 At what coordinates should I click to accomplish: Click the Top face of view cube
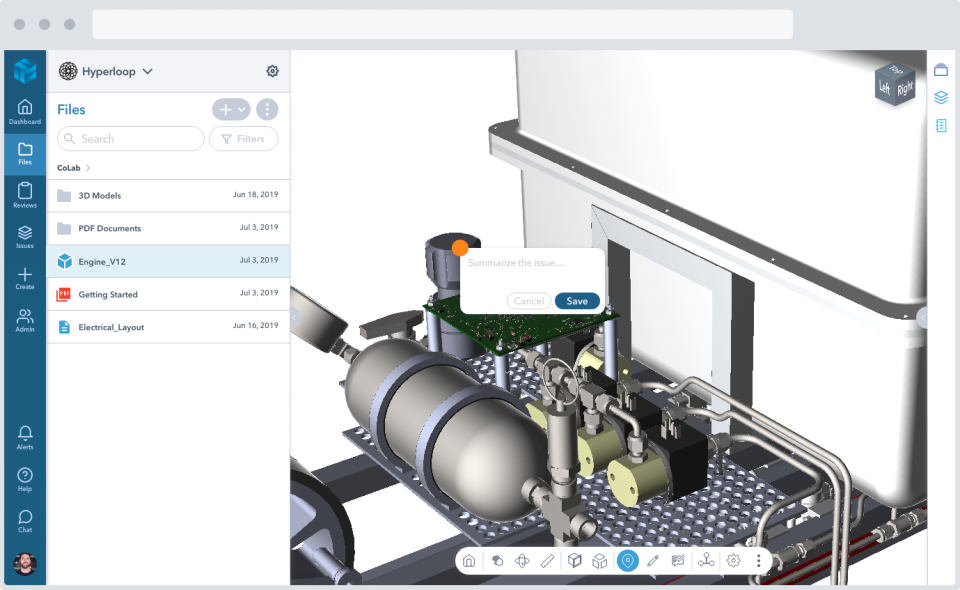pos(896,69)
